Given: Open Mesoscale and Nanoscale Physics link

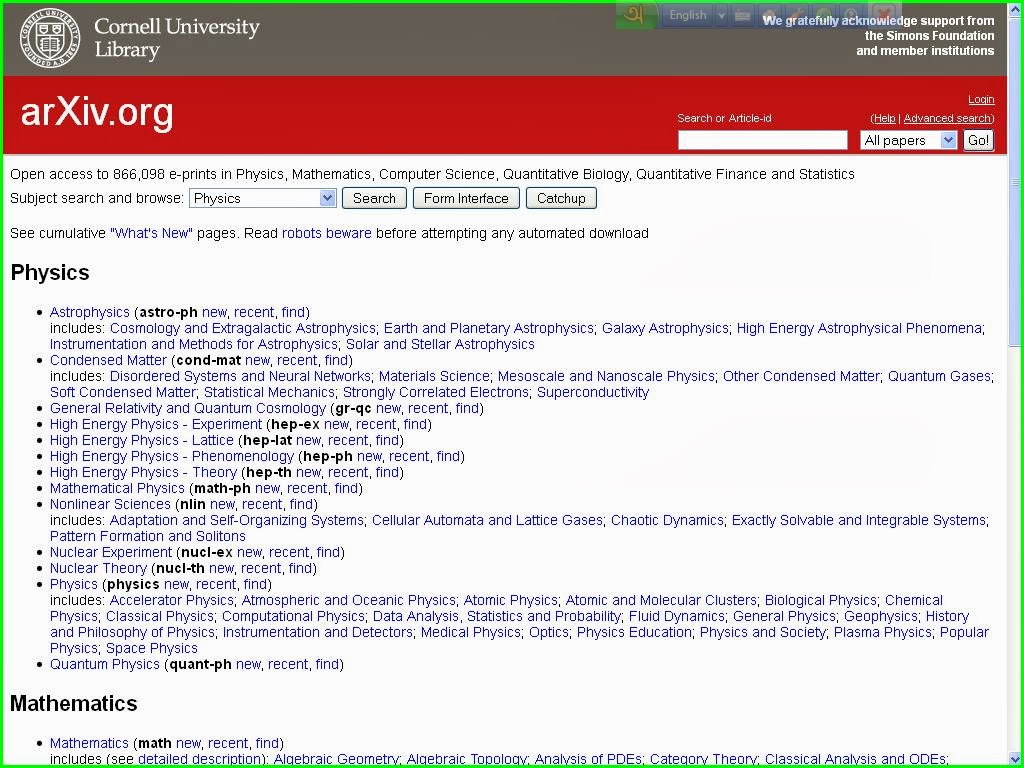Looking at the screenshot, I should (x=606, y=376).
